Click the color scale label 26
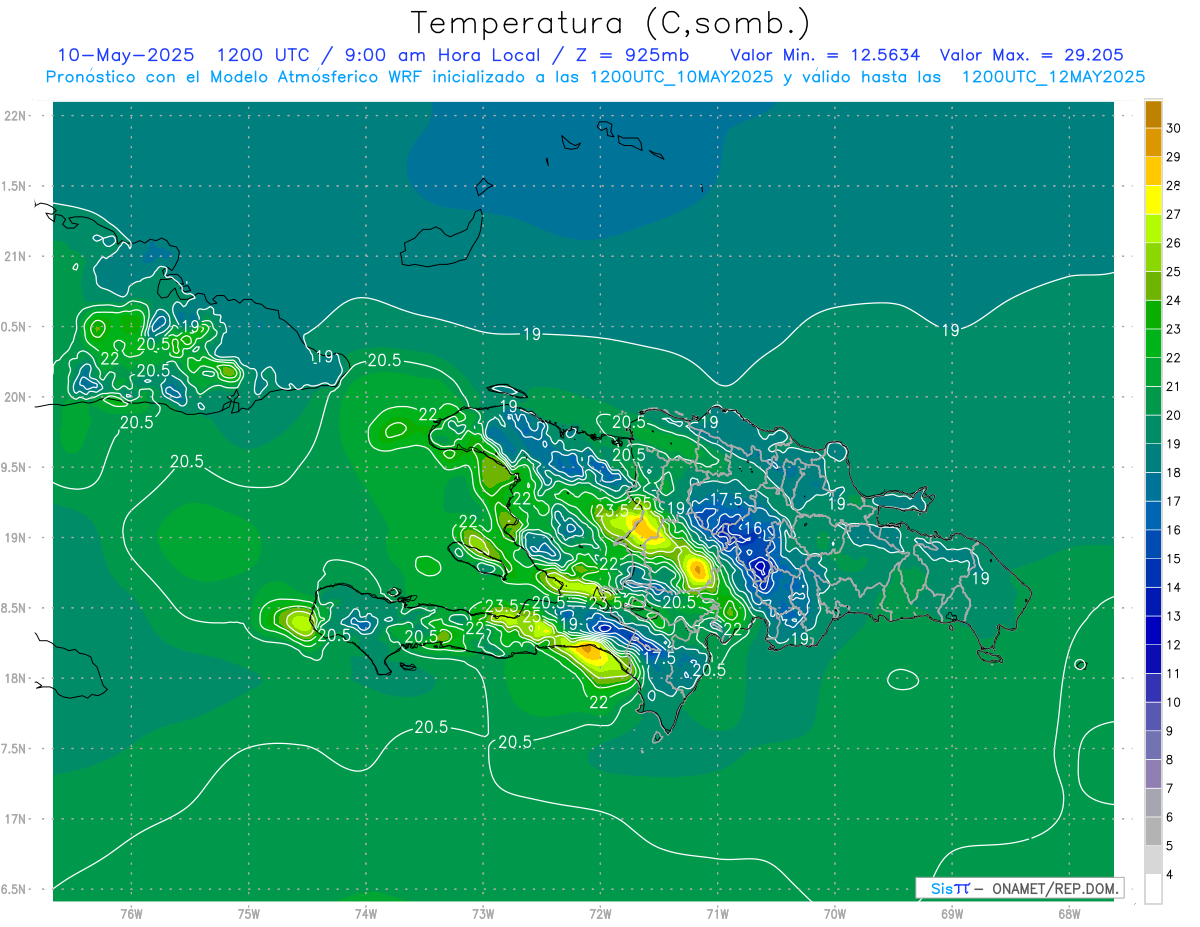 point(1174,243)
